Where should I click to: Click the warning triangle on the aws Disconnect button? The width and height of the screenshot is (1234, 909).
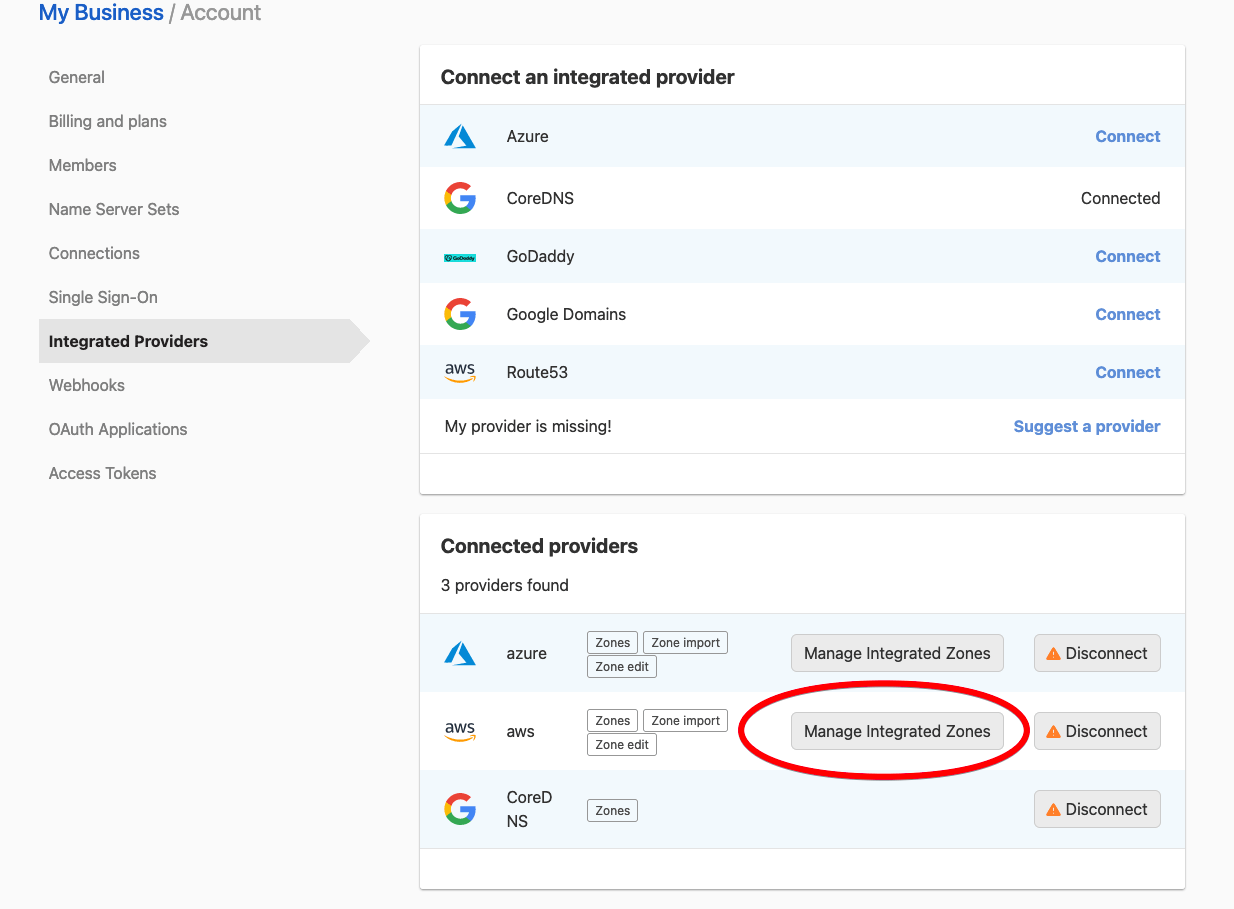[x=1053, y=731]
